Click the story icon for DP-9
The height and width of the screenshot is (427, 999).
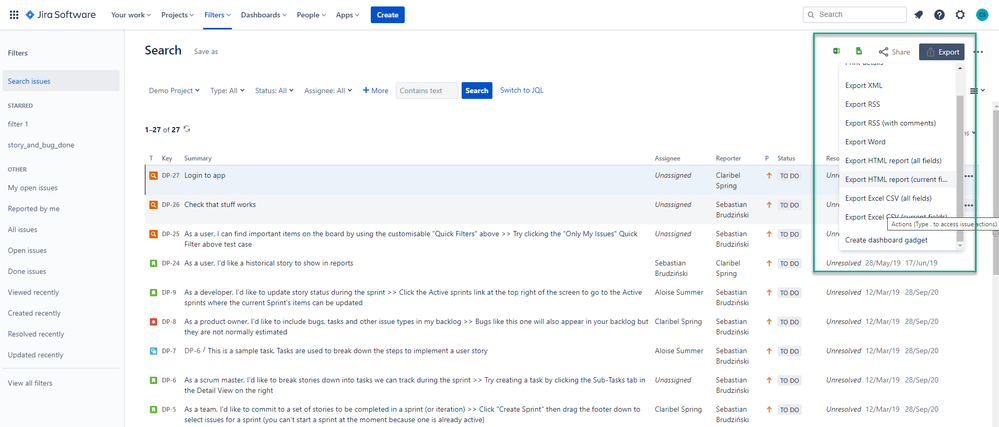point(153,293)
